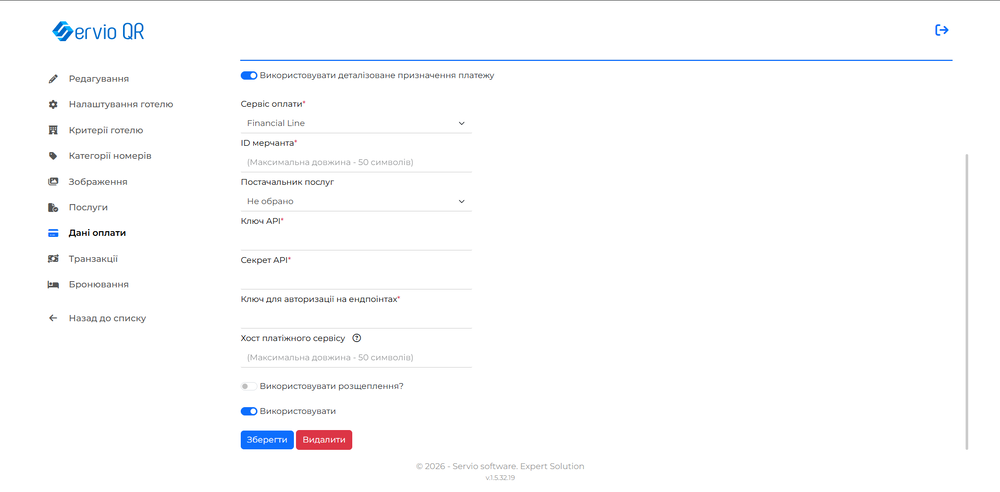1000x492 pixels.
Task: Open the Постачальник послуг dropdown
Action: 356,201
